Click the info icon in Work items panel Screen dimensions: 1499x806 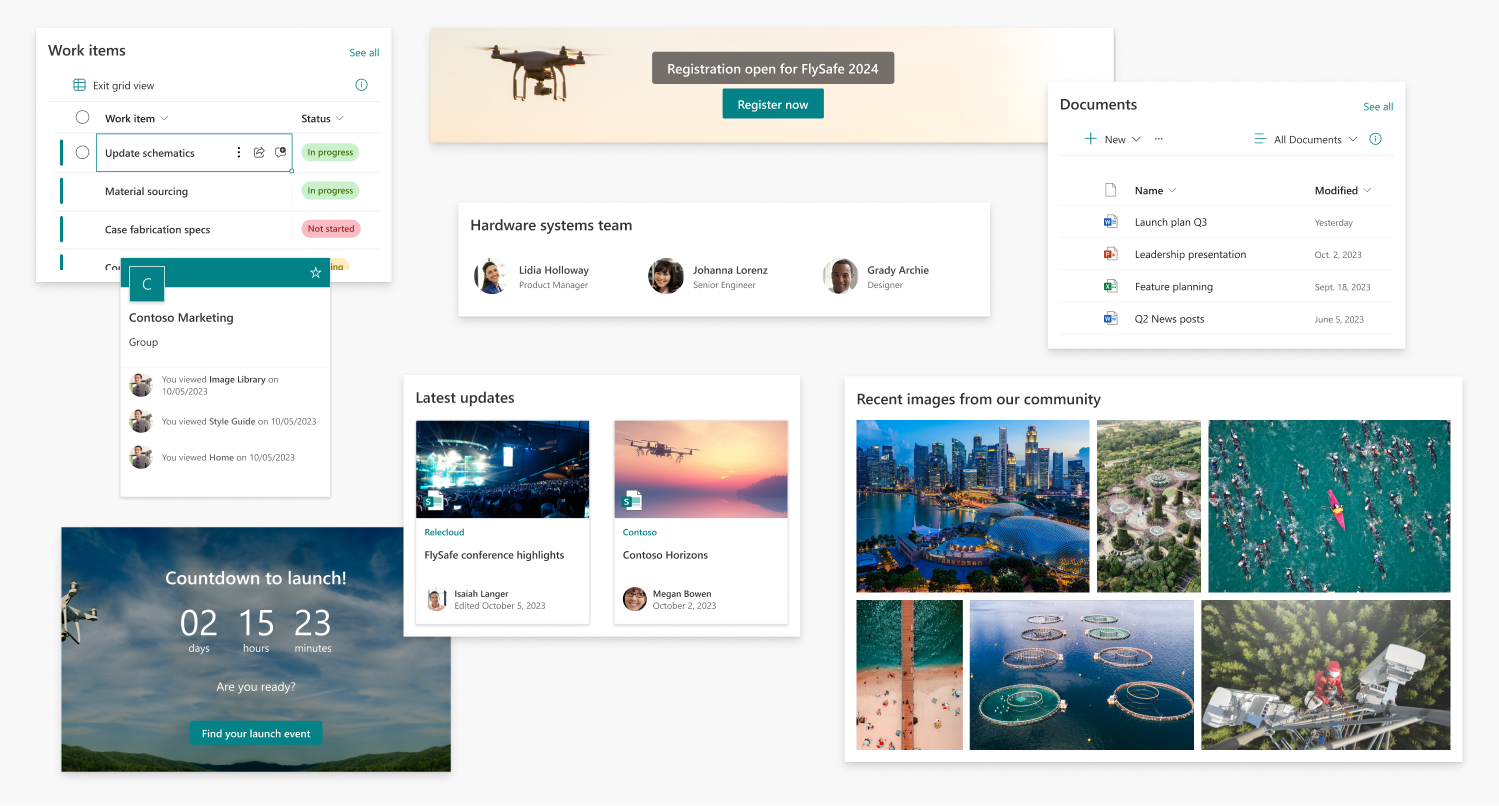pos(361,84)
